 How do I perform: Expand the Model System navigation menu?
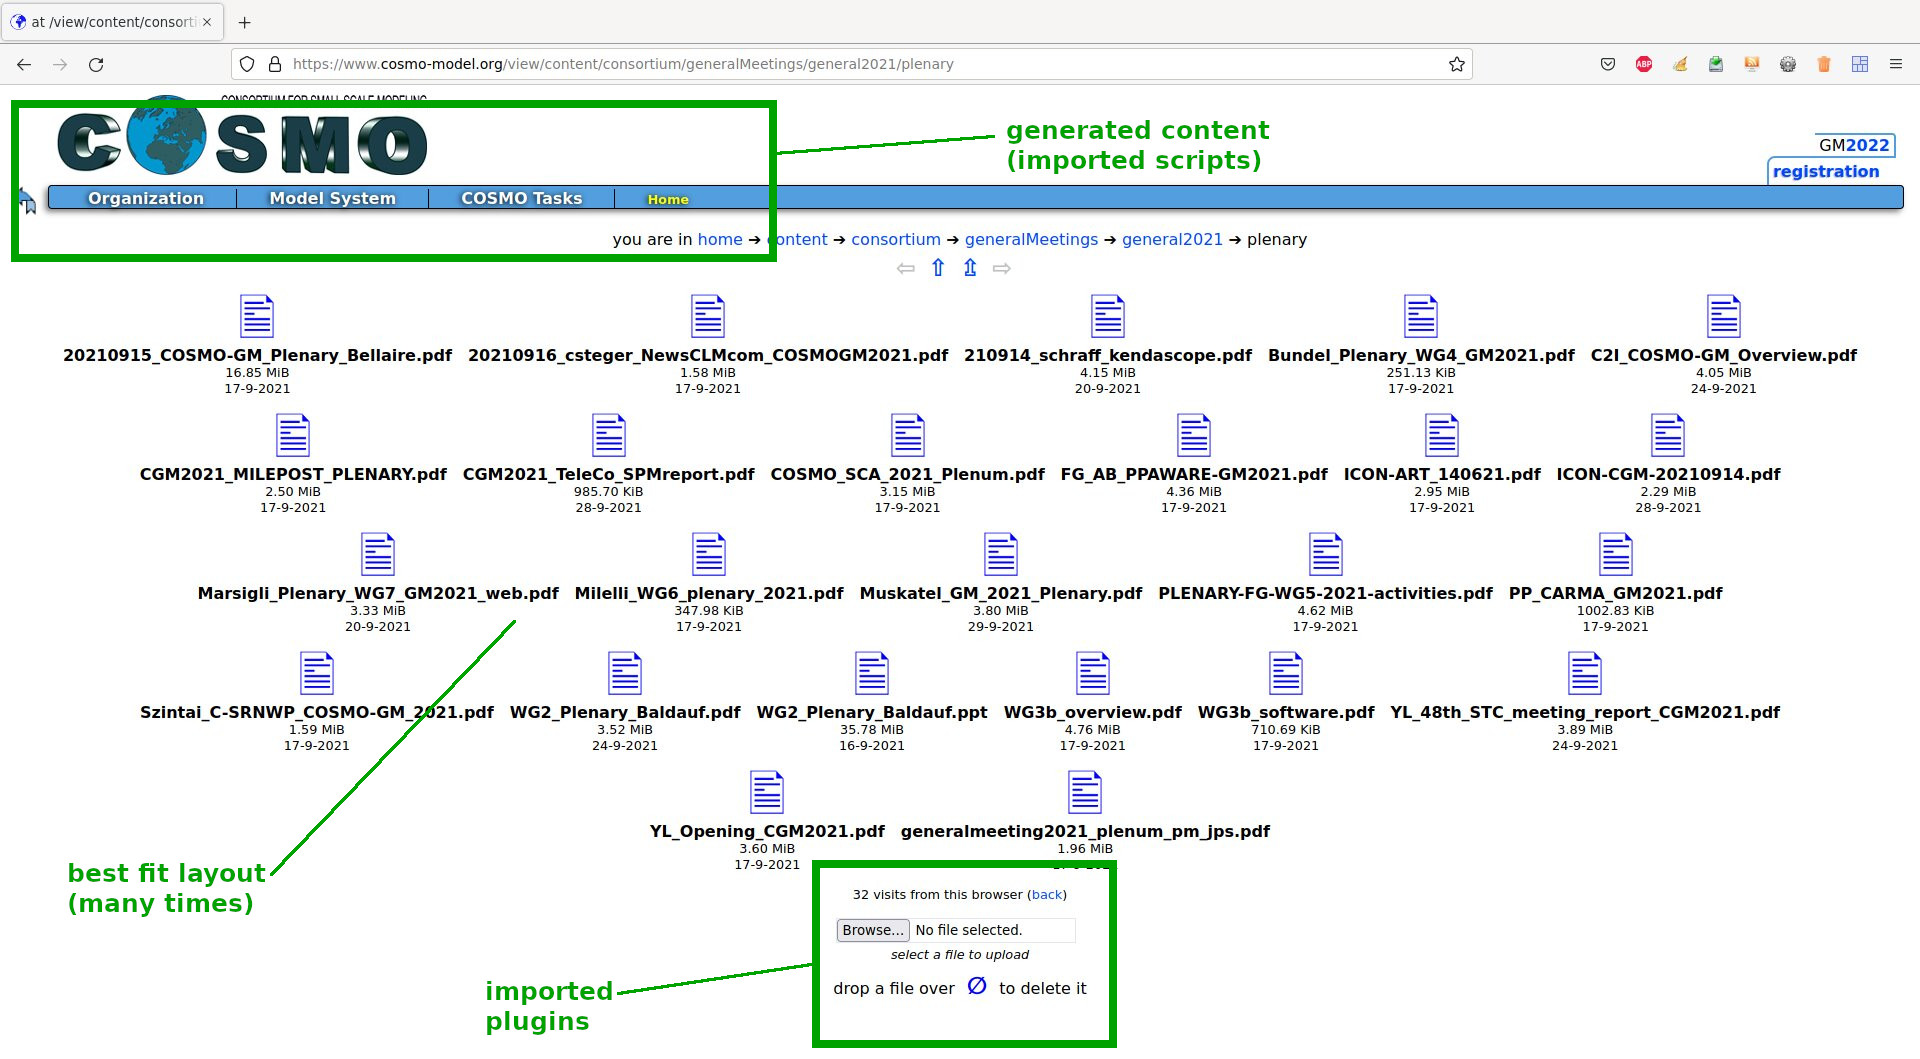[332, 198]
